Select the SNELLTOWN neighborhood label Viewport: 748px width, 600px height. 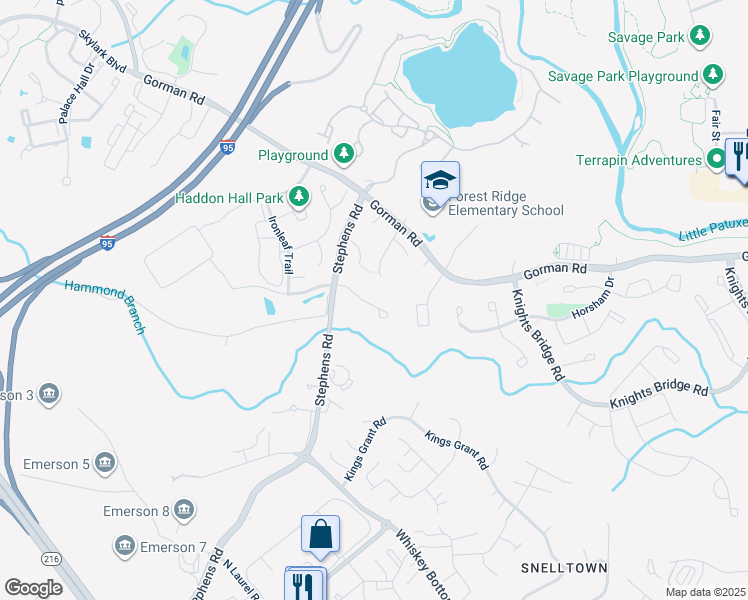tap(564, 568)
